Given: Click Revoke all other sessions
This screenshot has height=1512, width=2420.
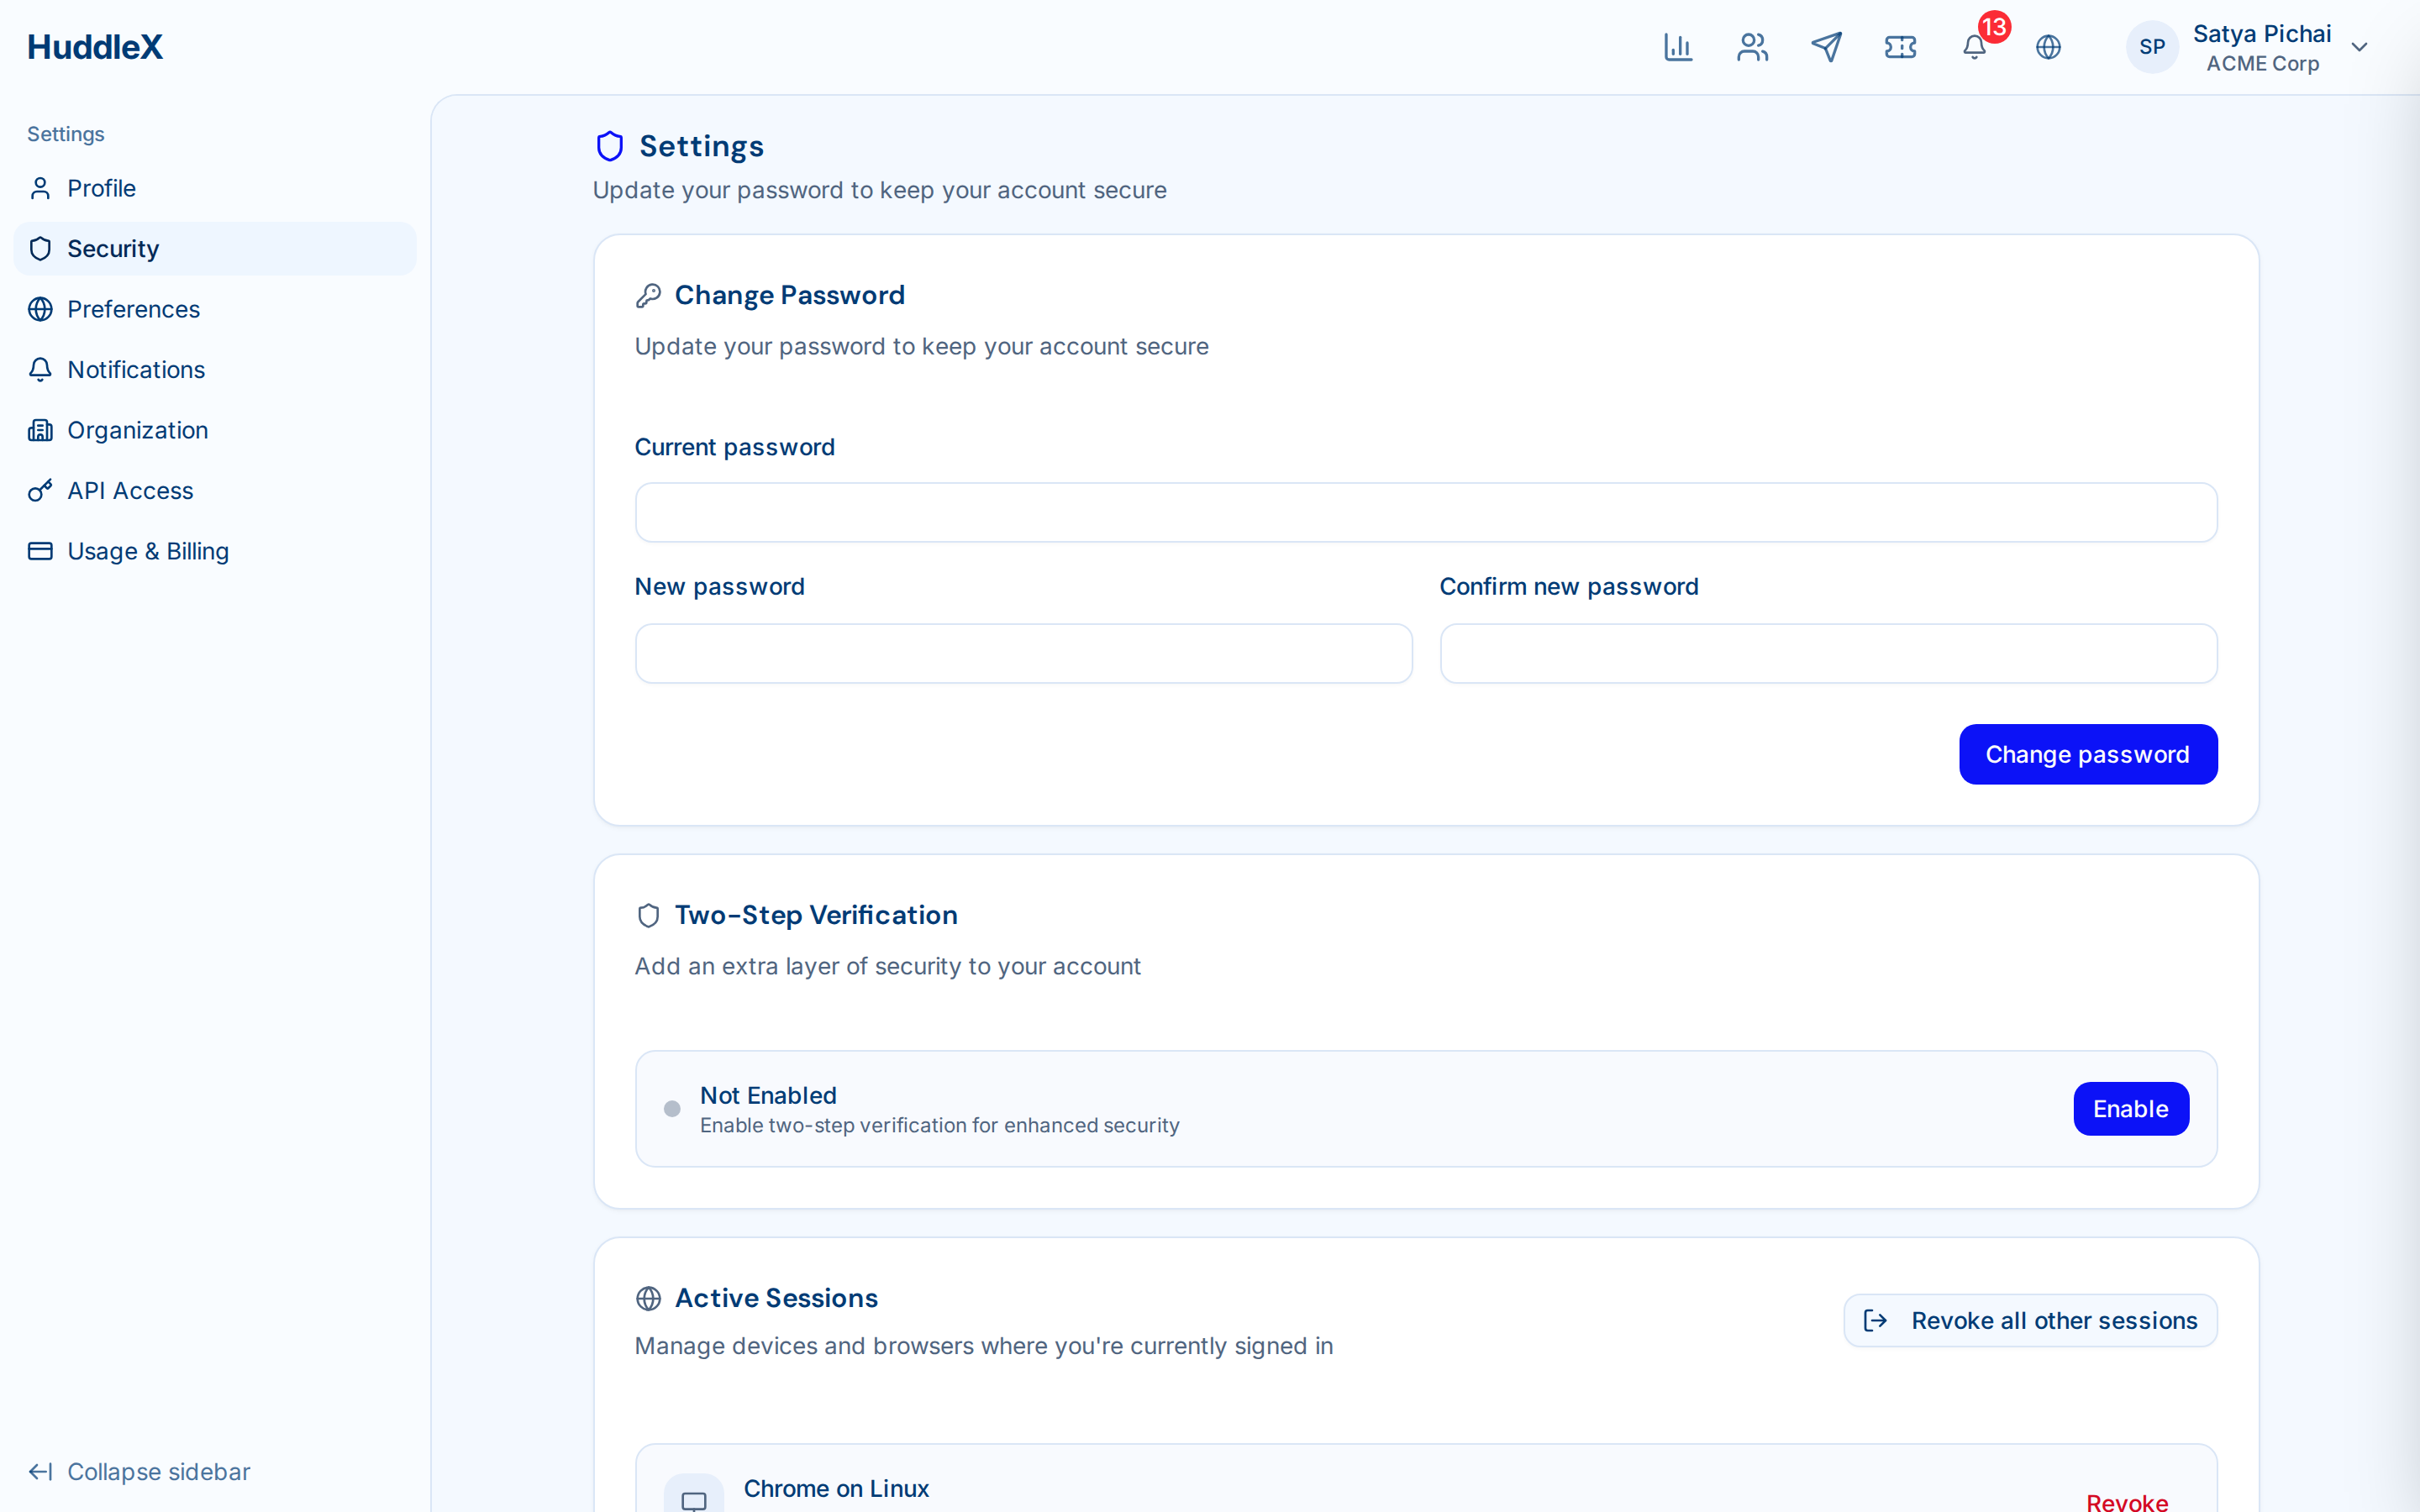Looking at the screenshot, I should pyautogui.click(x=2030, y=1321).
